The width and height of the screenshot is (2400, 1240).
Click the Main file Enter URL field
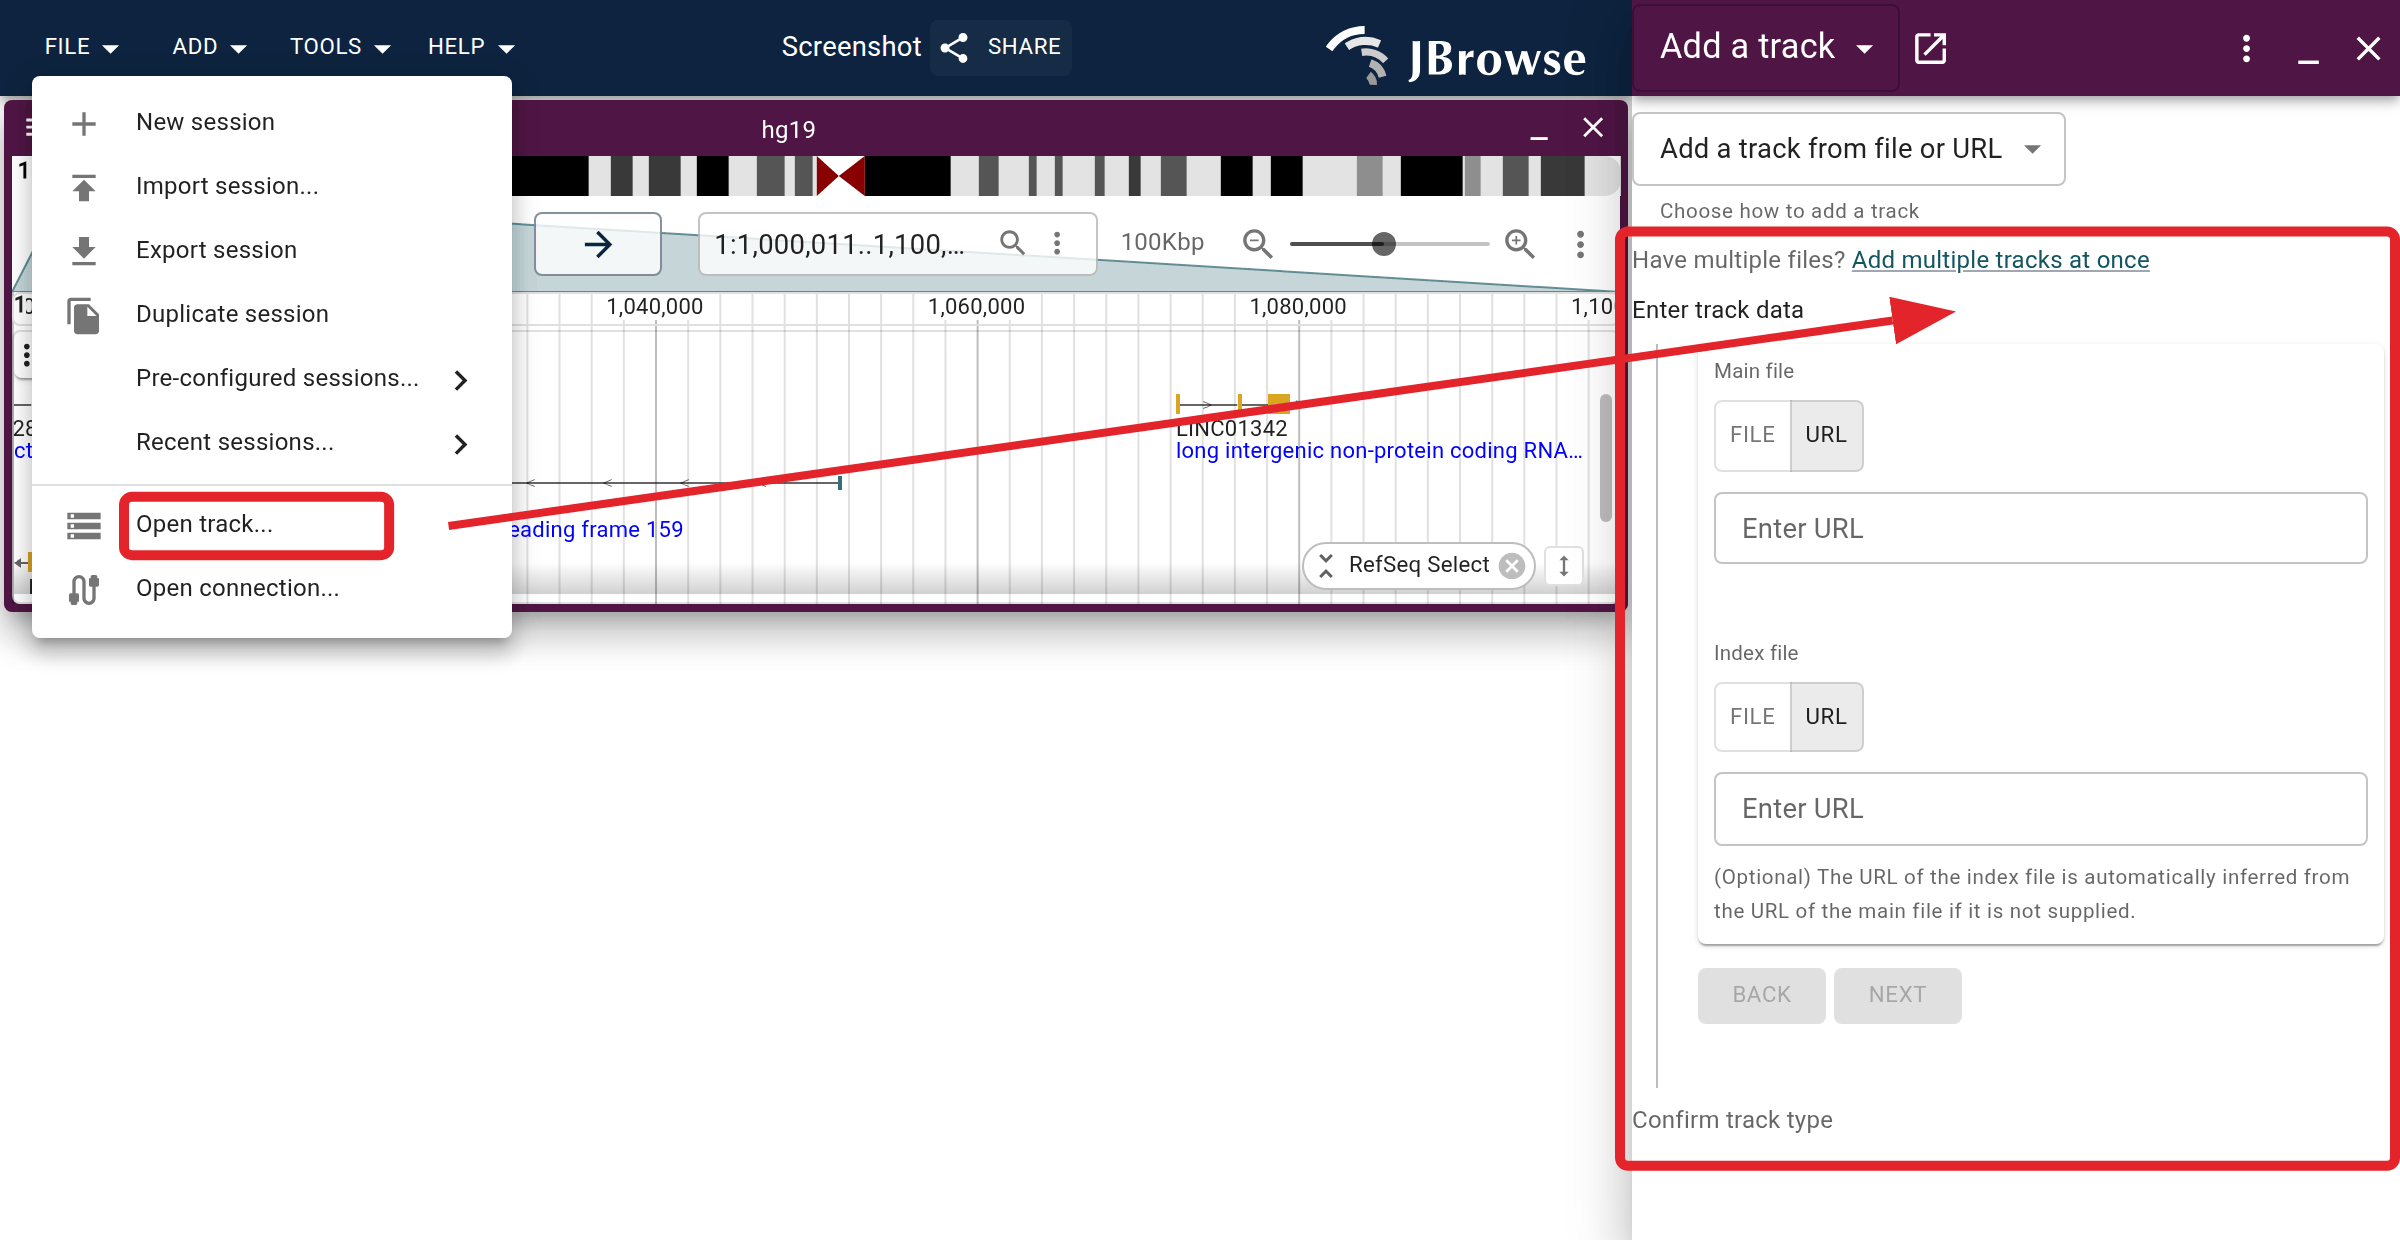pyautogui.click(x=2040, y=528)
